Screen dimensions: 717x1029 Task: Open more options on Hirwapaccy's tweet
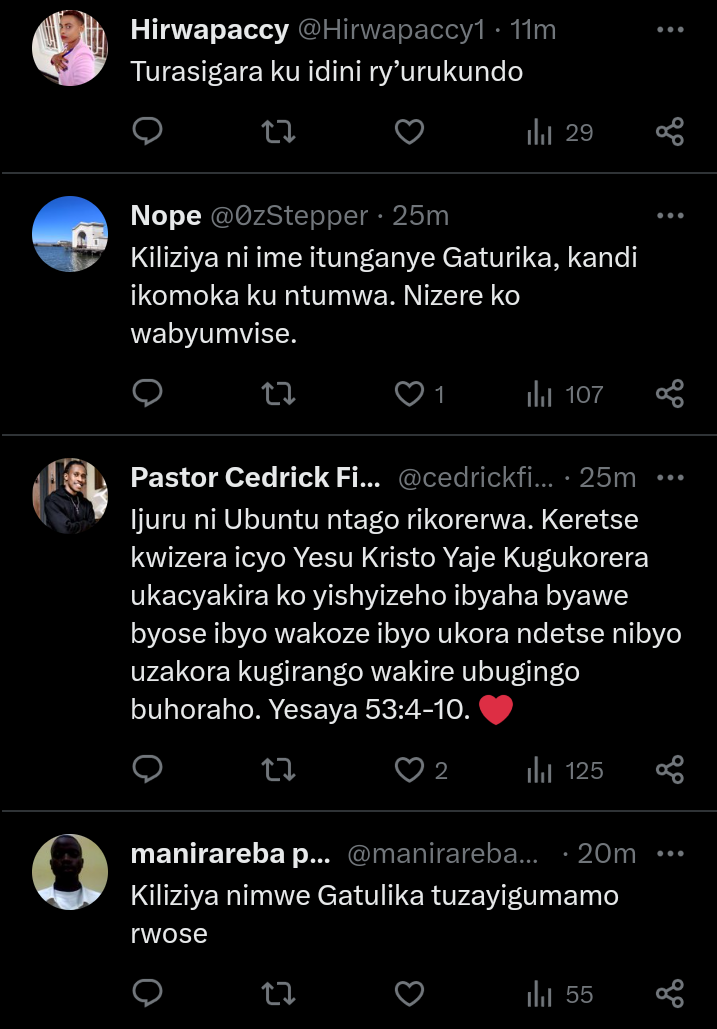tap(669, 30)
